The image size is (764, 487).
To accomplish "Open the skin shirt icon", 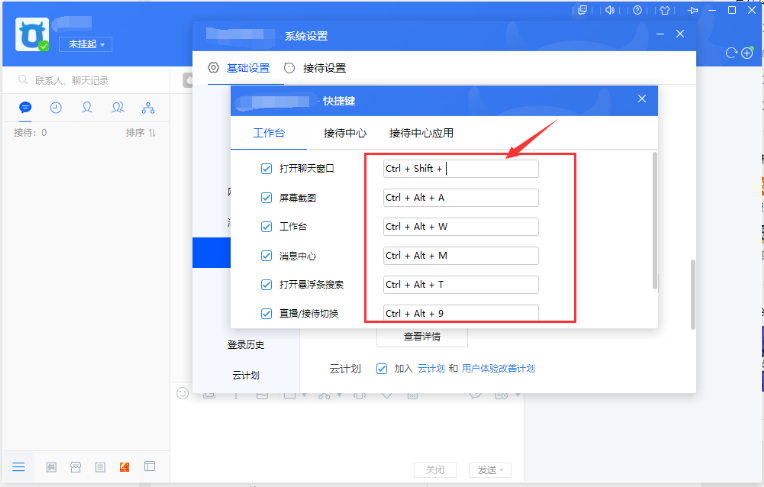I will pyautogui.click(x=665, y=10).
